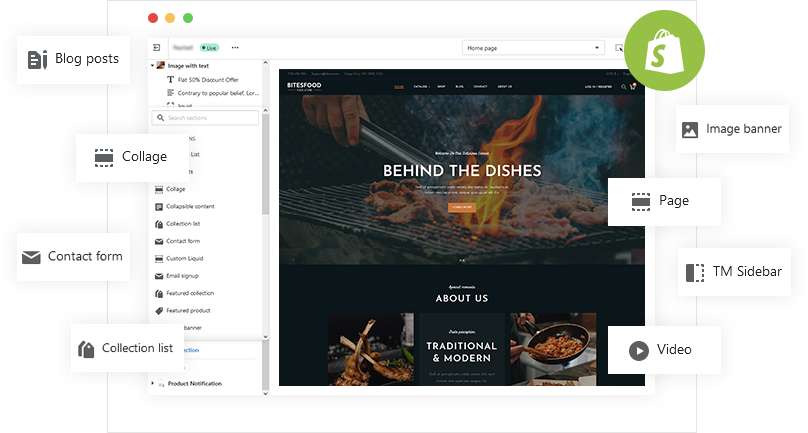The width and height of the screenshot is (808, 433).
Task: Collapse the Image with text section
Action: coord(153,66)
